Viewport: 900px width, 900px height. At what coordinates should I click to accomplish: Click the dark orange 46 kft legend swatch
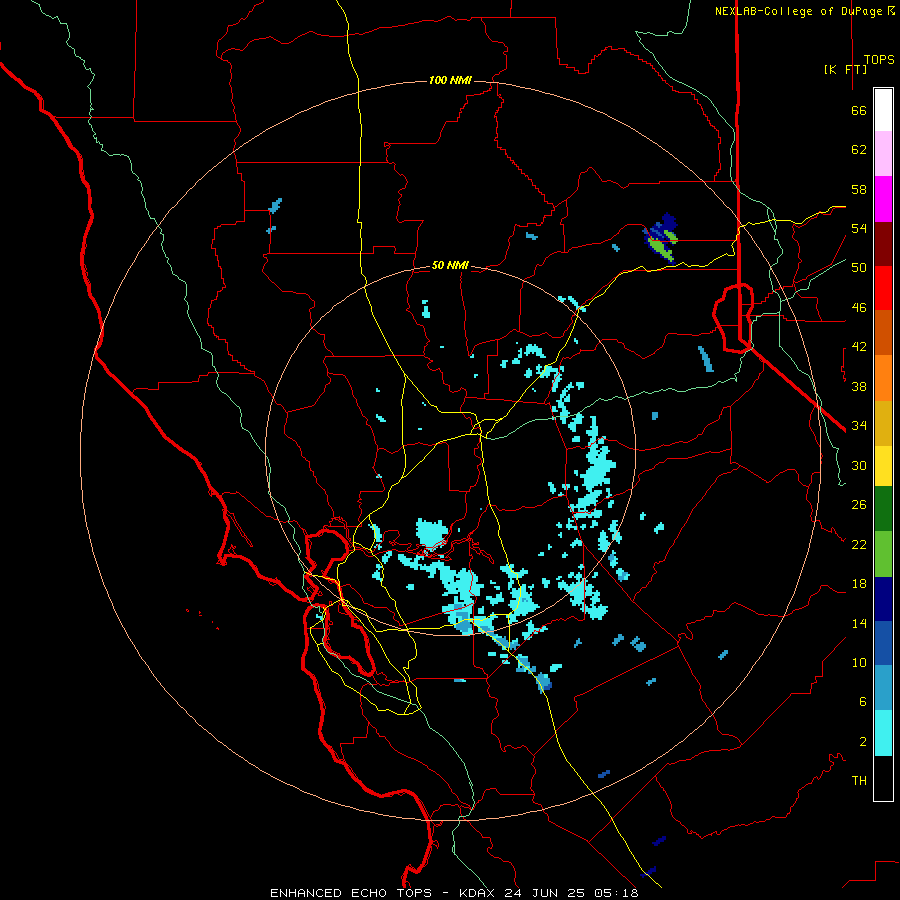pos(883,332)
